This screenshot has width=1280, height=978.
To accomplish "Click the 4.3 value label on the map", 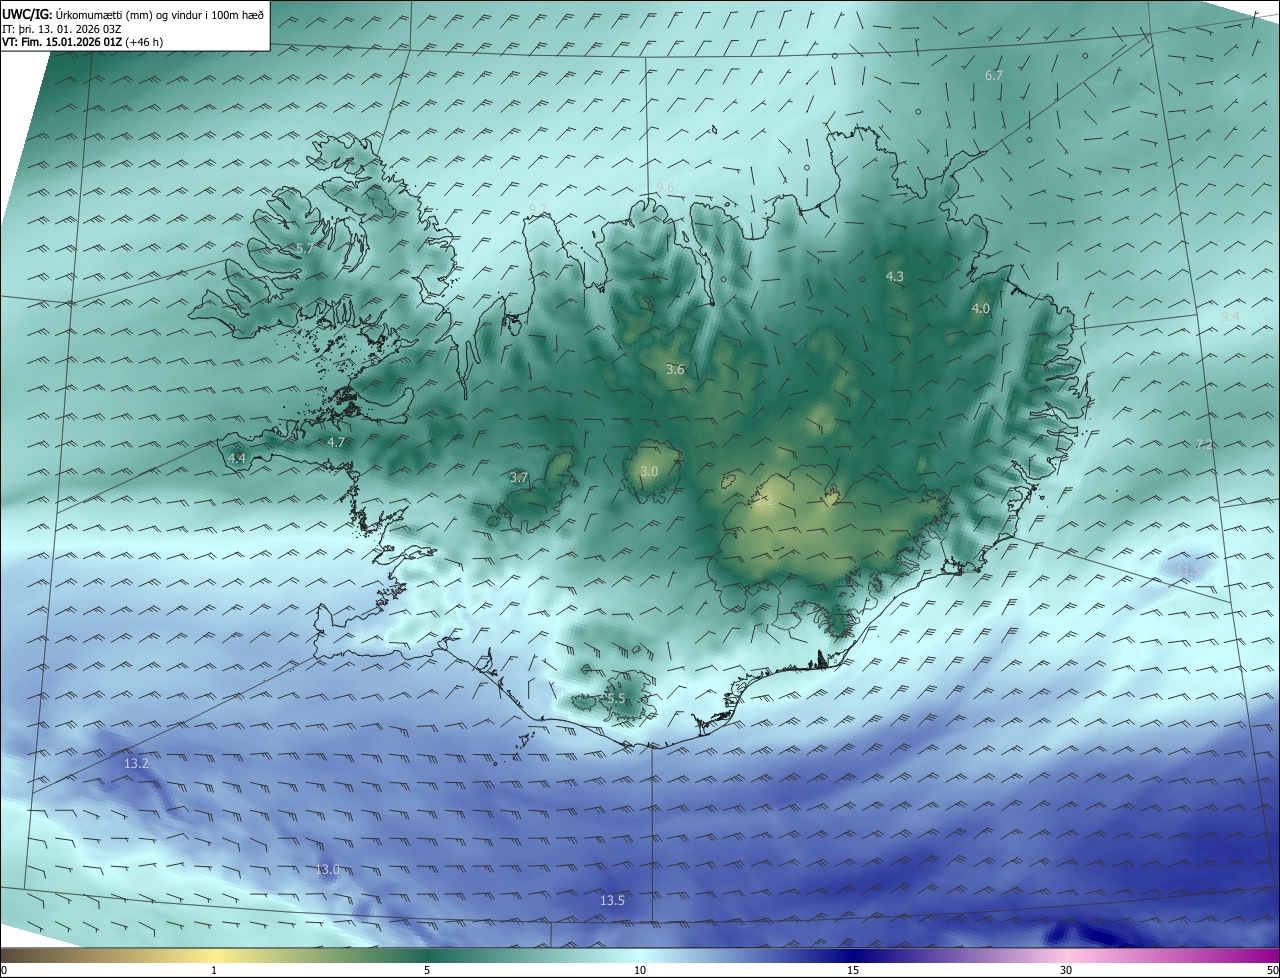I will coord(895,276).
